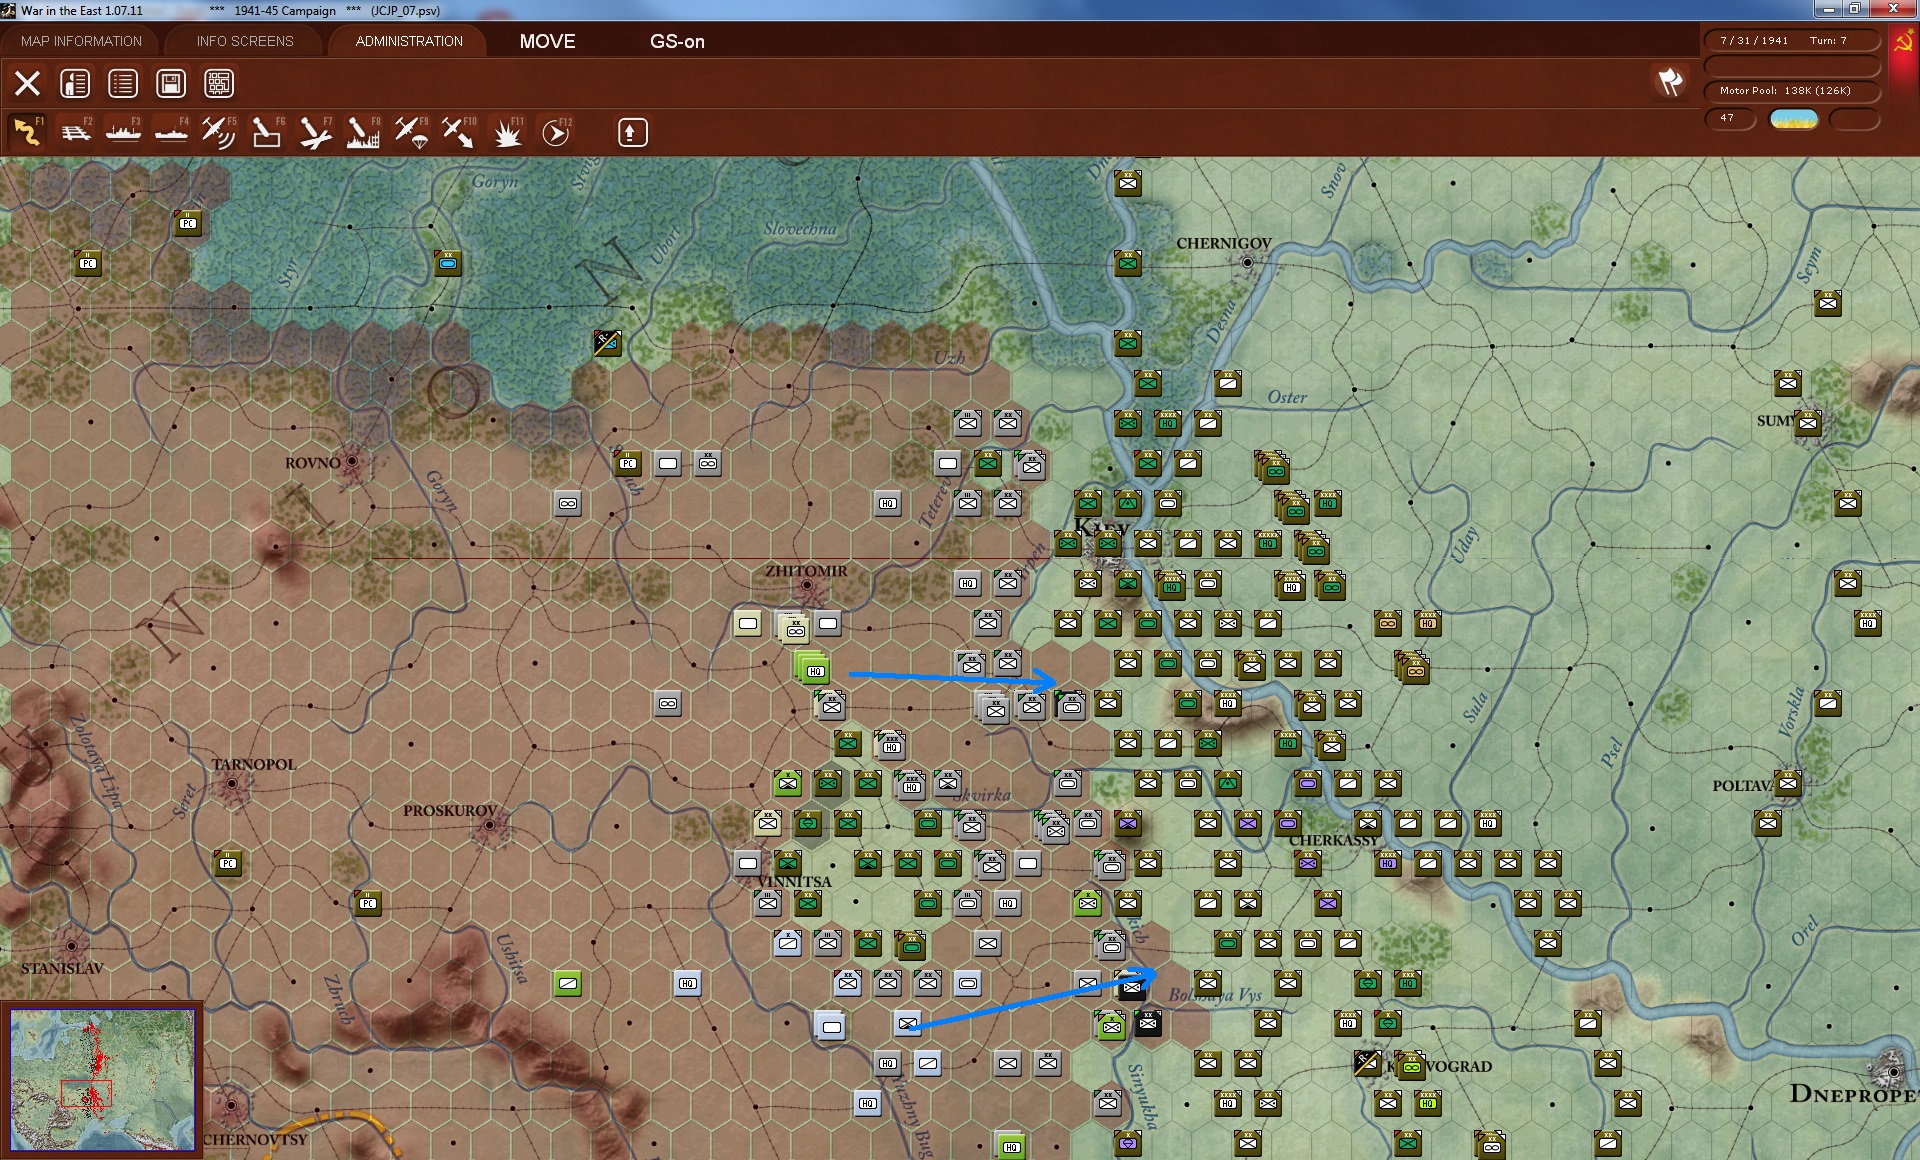The width and height of the screenshot is (1920, 1160).
Task: Click the weather indicator showing clear sky
Action: pyautogui.click(x=1794, y=118)
